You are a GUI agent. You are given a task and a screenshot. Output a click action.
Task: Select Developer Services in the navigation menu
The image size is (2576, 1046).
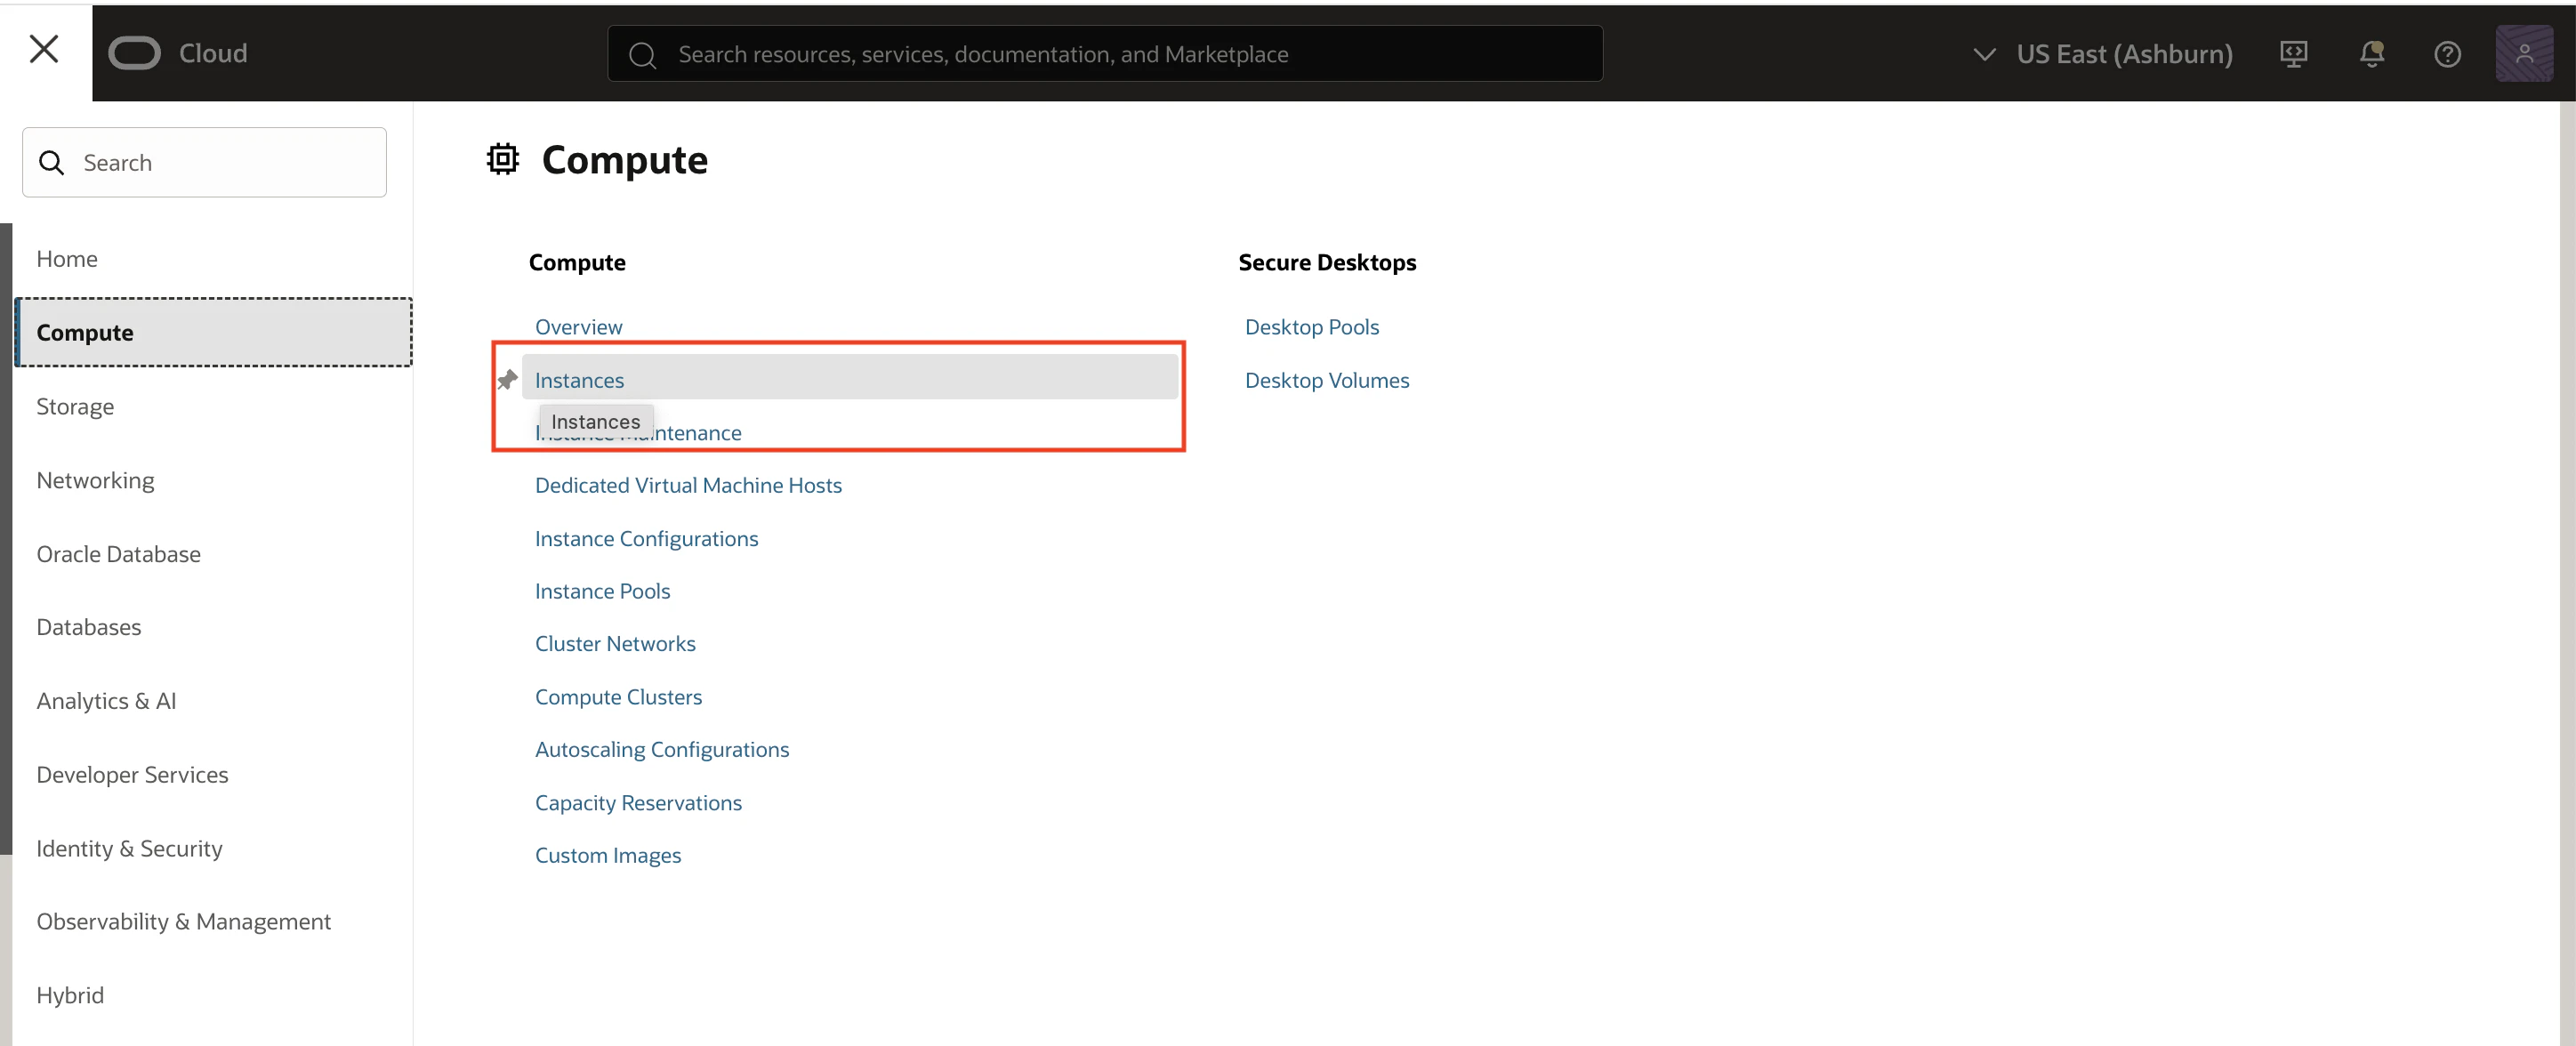132,775
